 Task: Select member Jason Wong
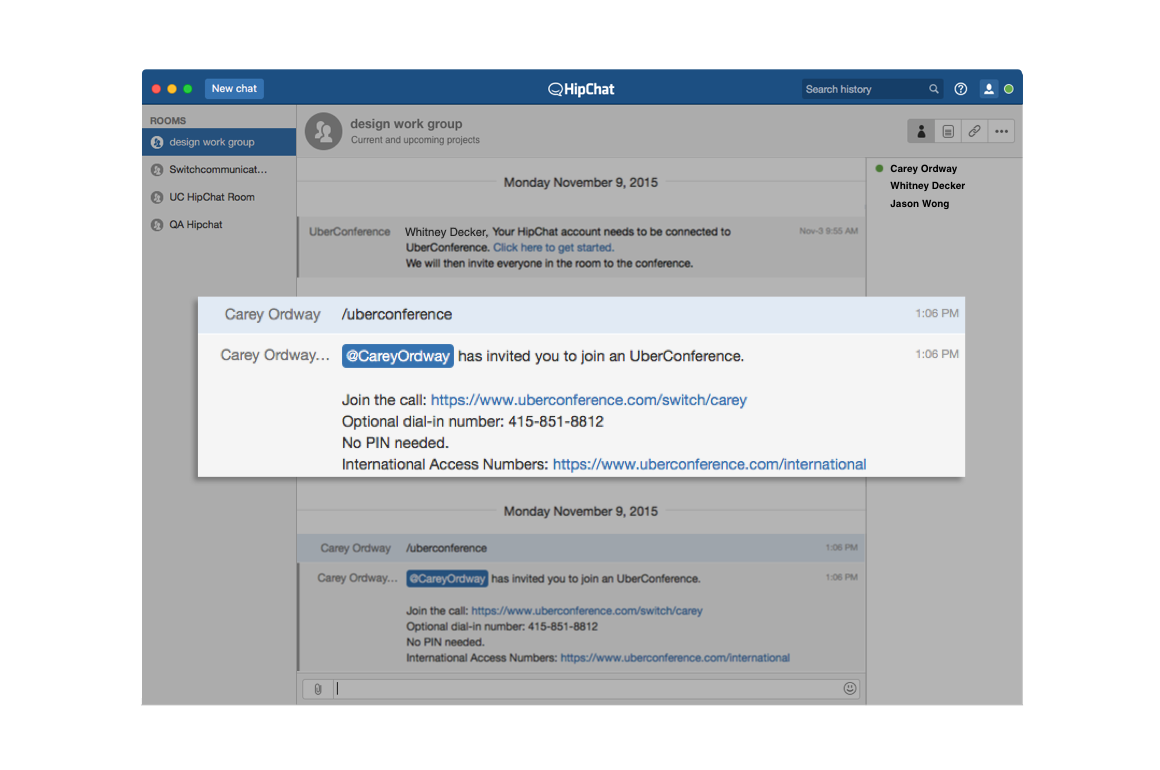click(919, 203)
